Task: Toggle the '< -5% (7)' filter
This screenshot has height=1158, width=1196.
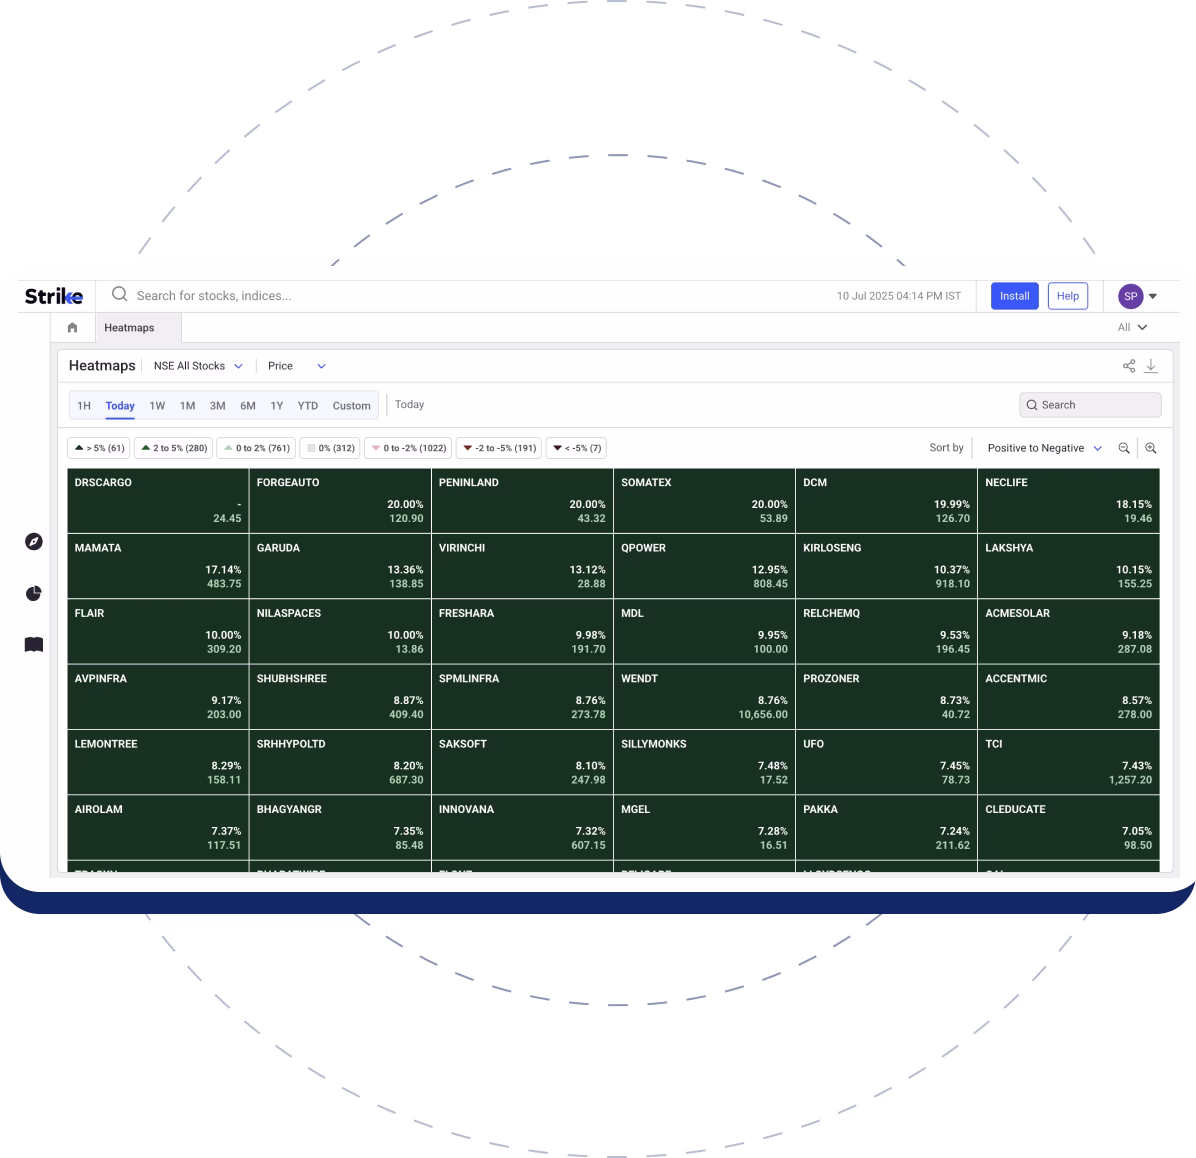Action: (577, 448)
